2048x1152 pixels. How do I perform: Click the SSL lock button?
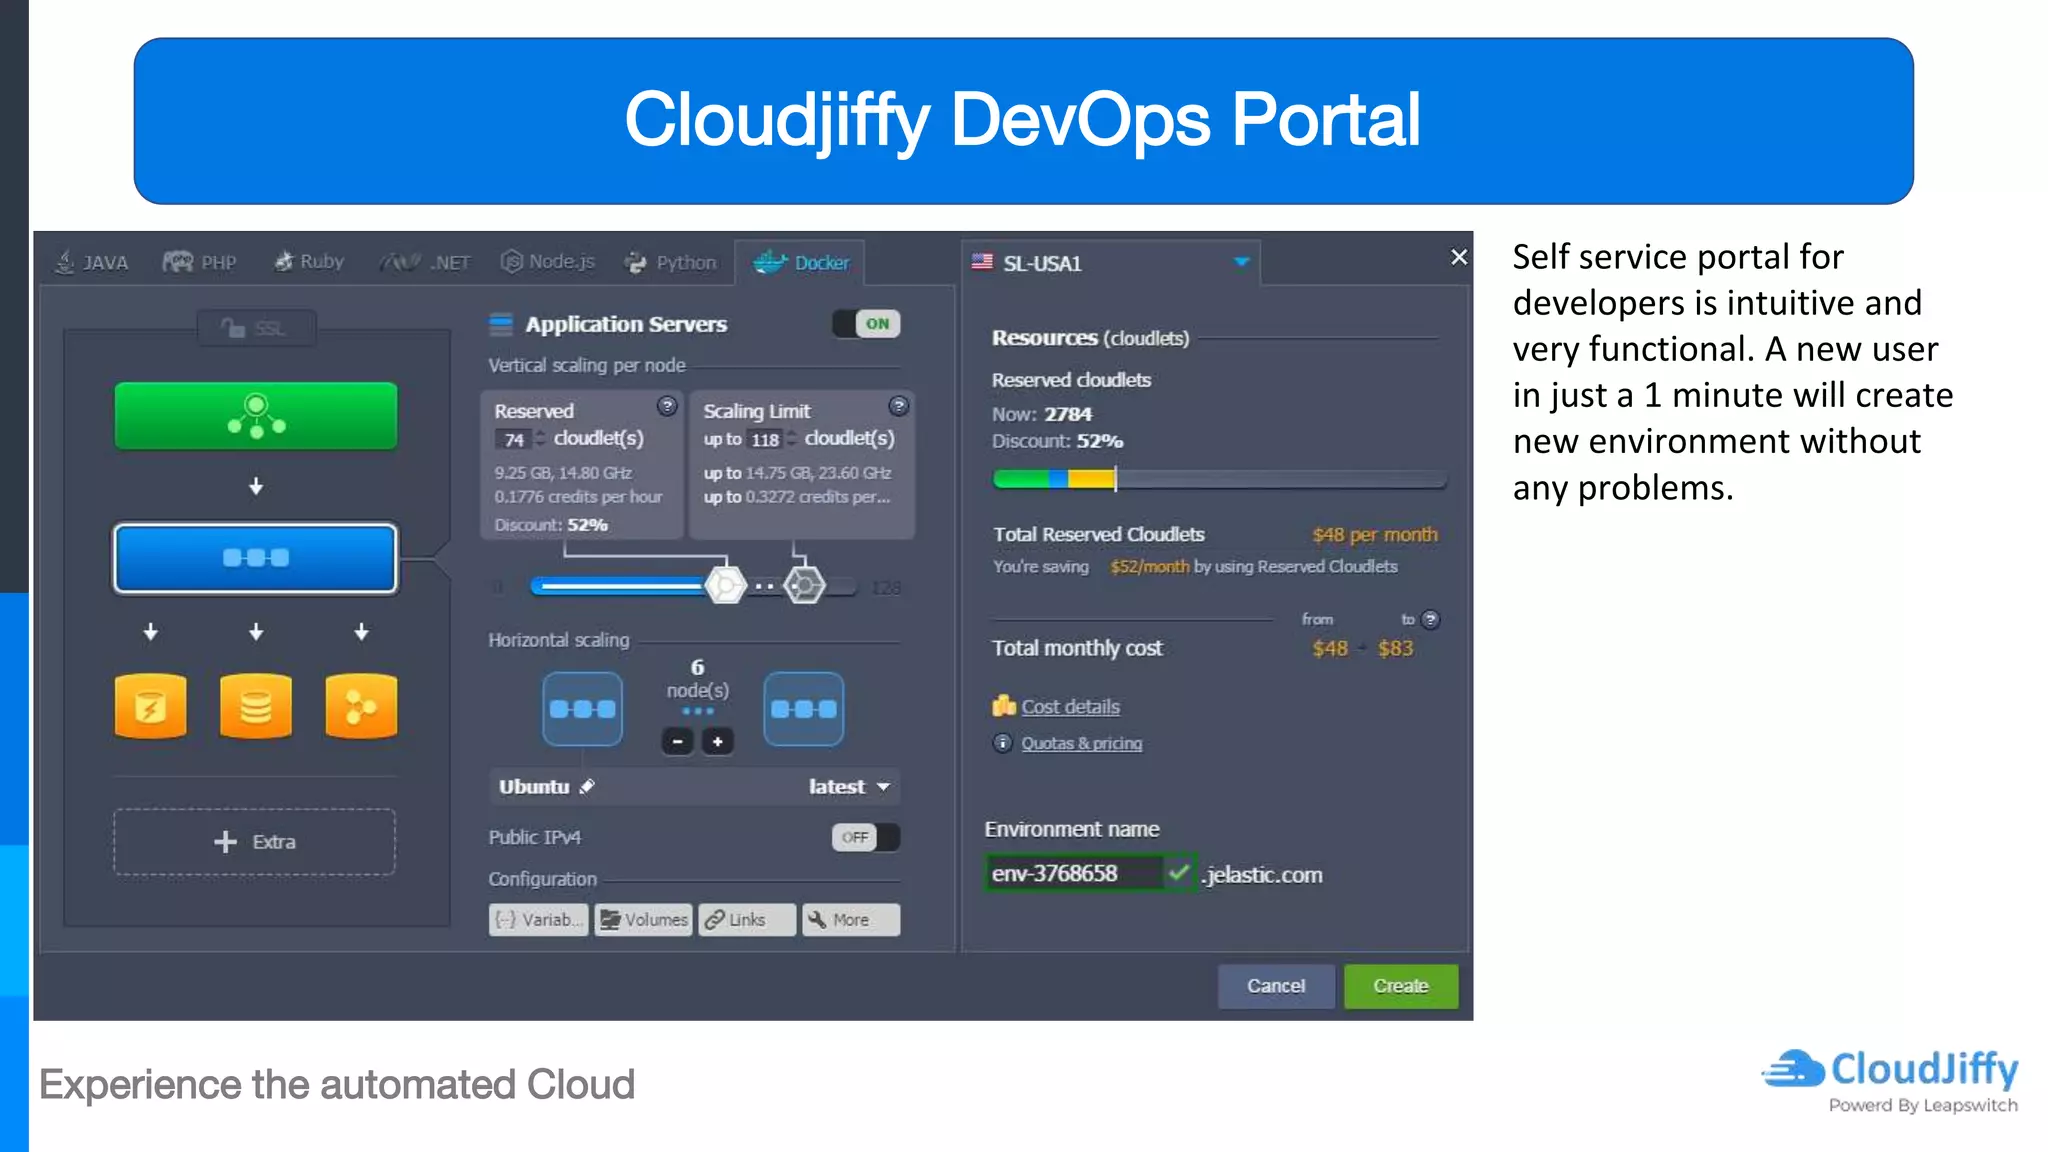pyautogui.click(x=256, y=328)
